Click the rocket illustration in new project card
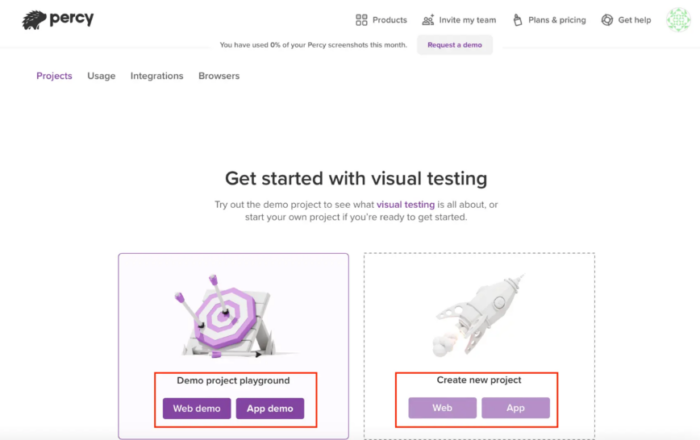Screen dimensions: 700x440 [478, 315]
